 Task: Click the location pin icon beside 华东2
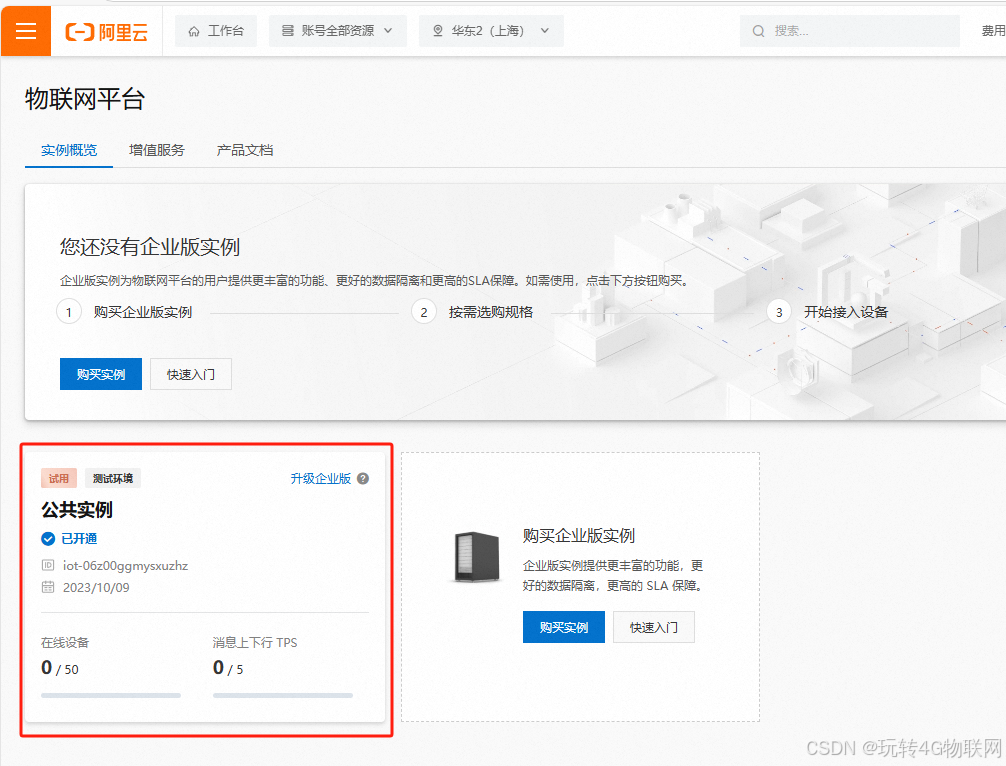pos(438,31)
